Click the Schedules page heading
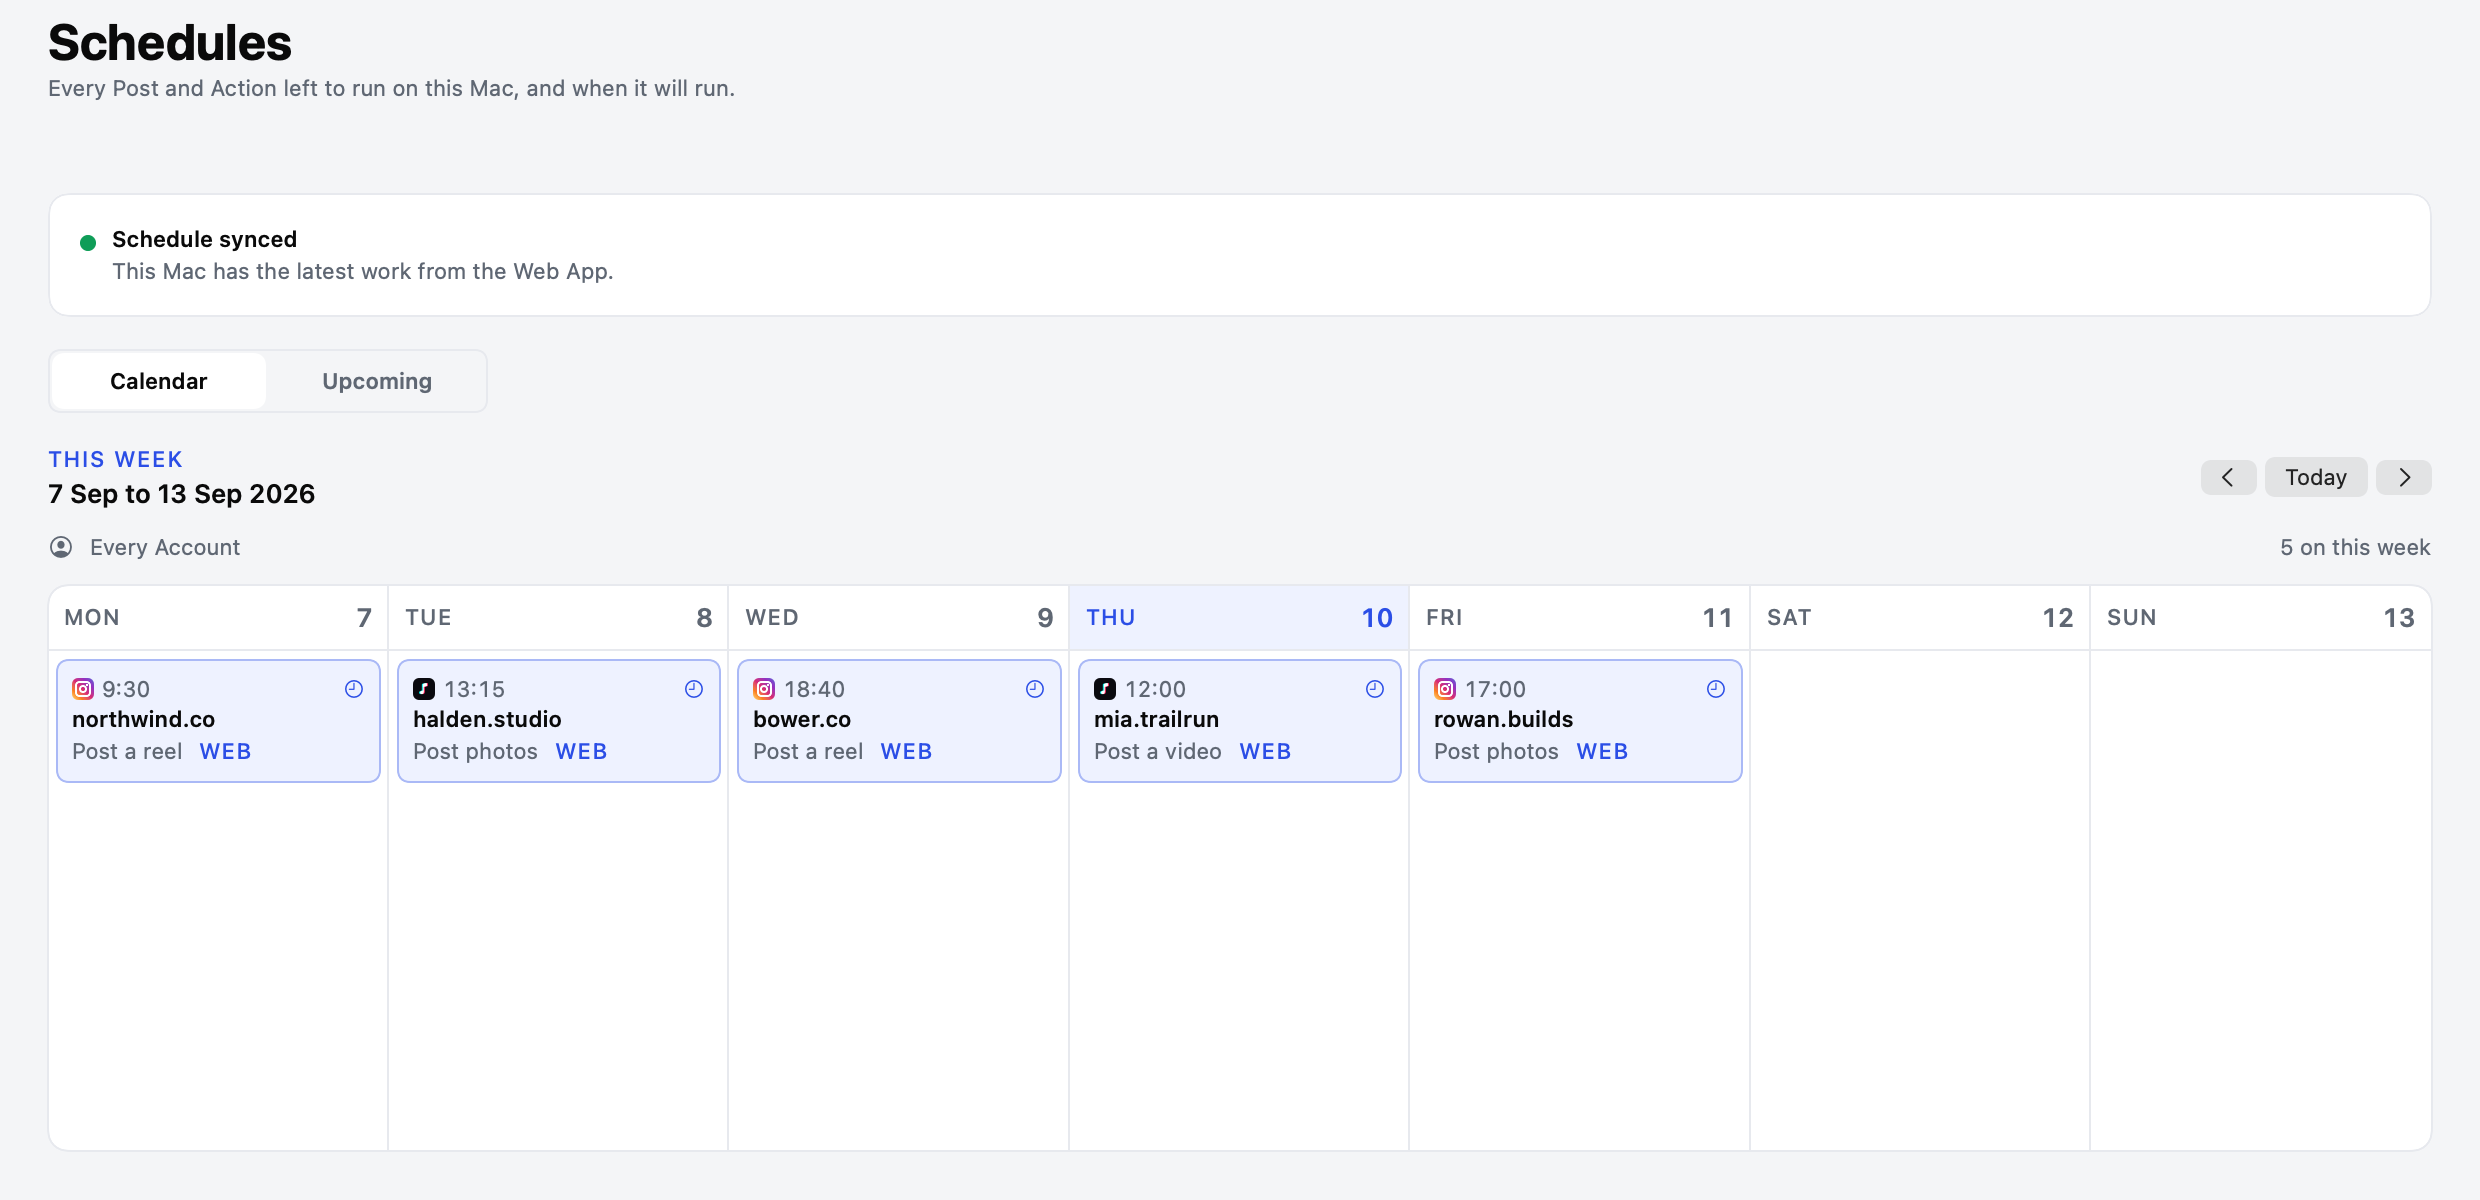This screenshot has width=2480, height=1200. (x=170, y=43)
